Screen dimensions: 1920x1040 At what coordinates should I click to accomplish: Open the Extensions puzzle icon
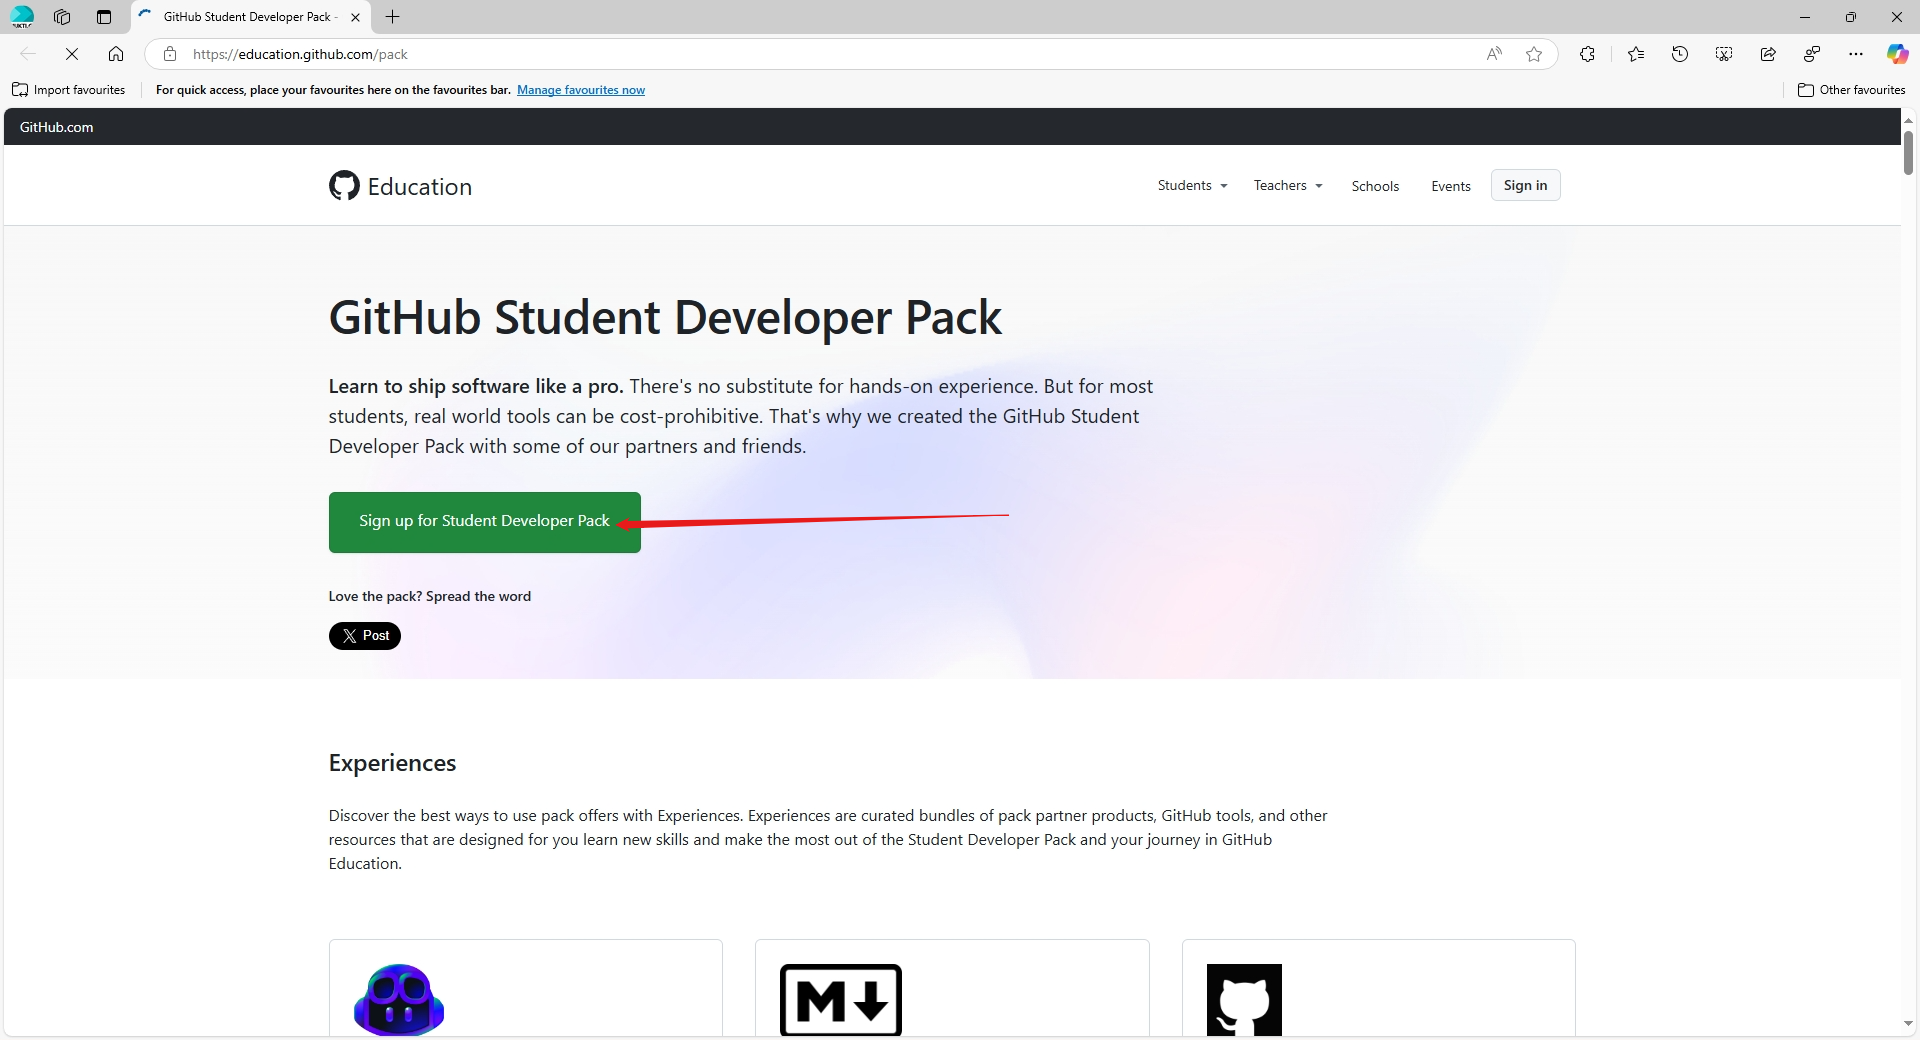point(1588,54)
